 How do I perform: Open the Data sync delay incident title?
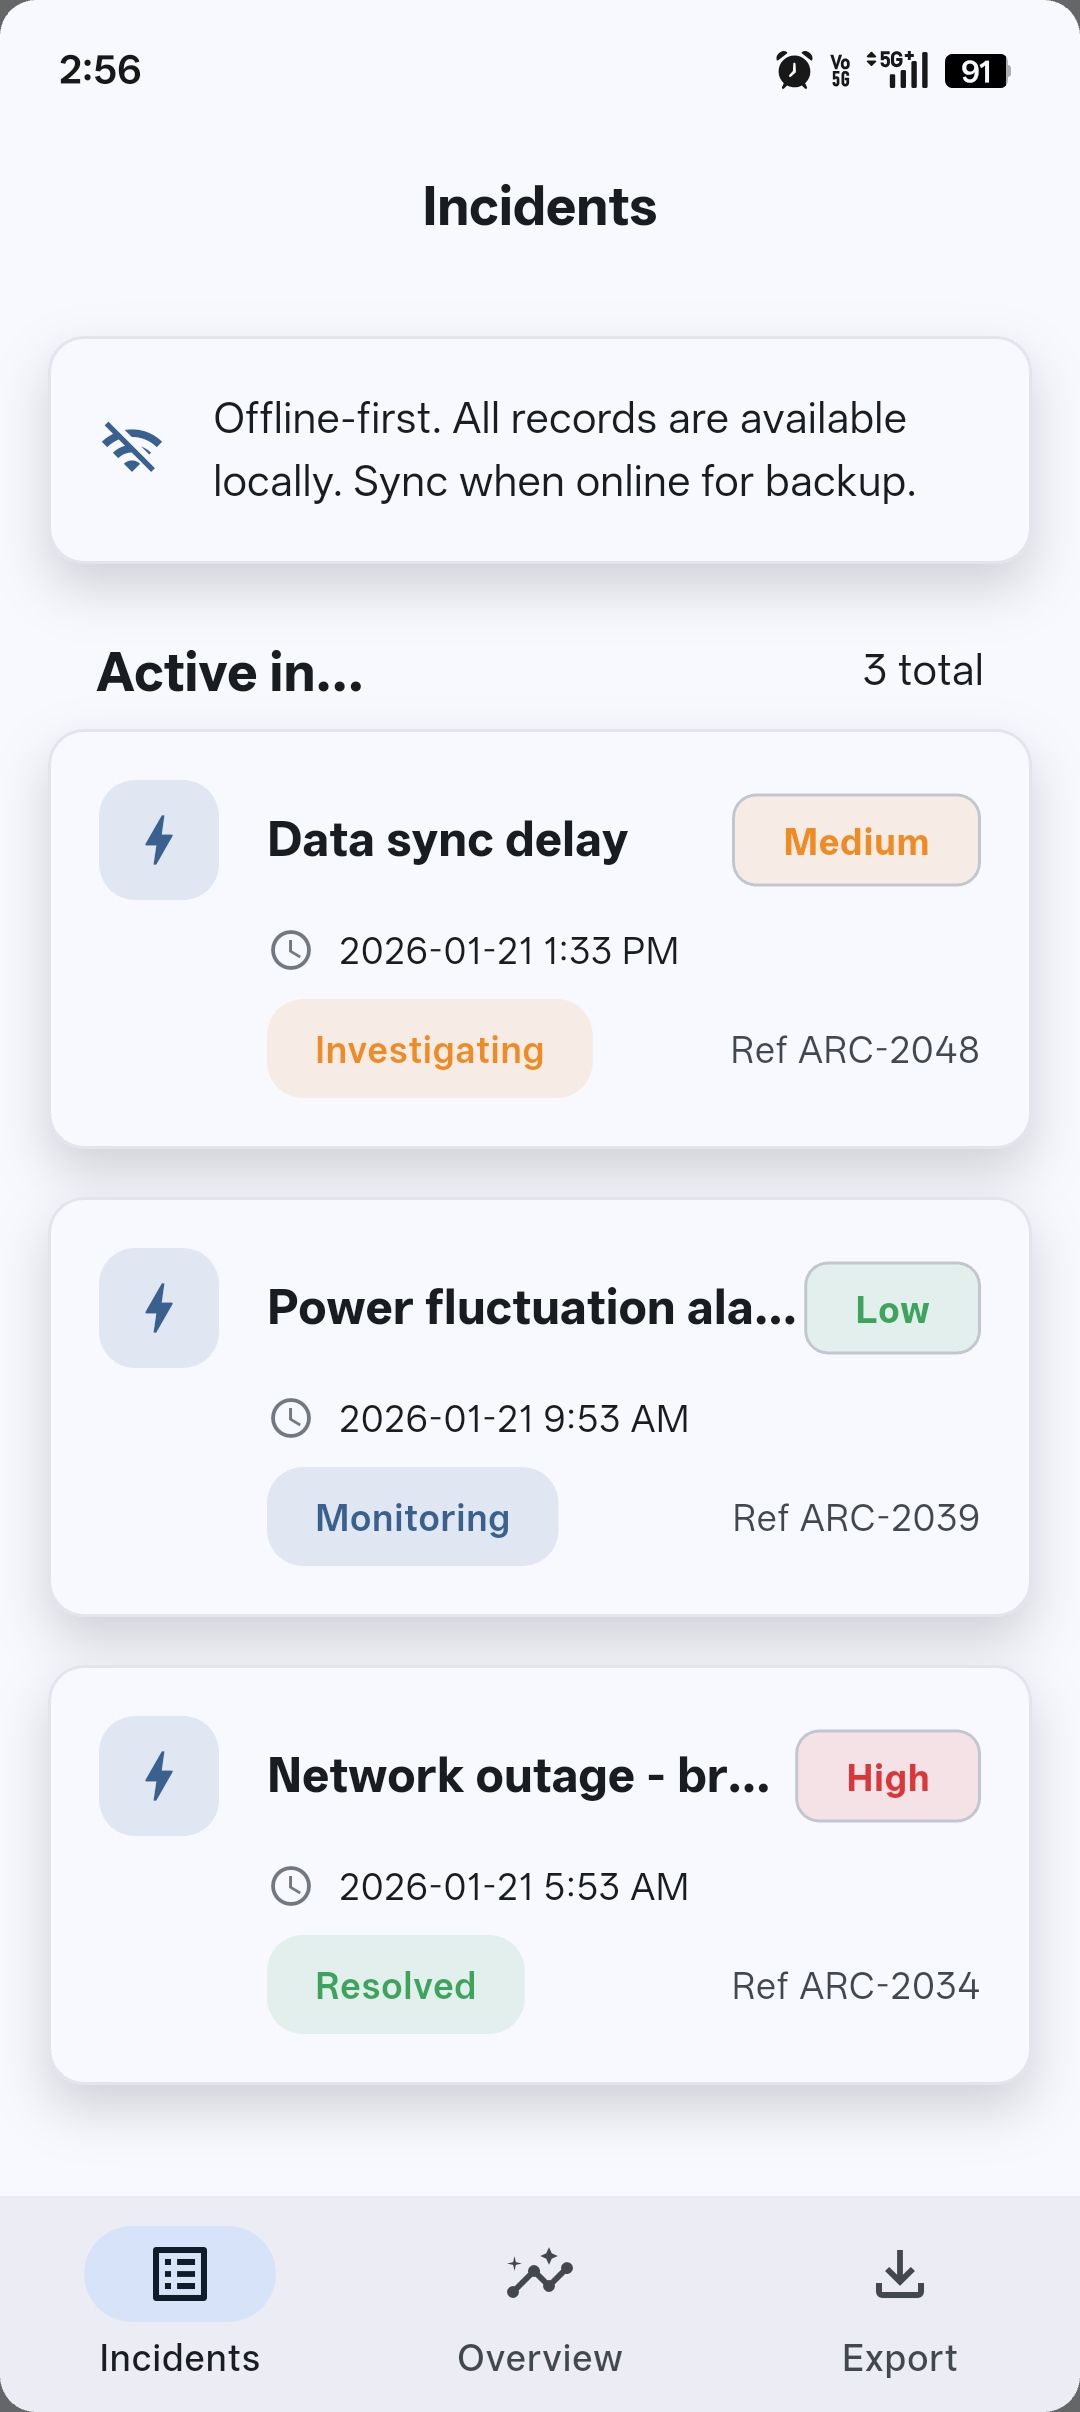(448, 840)
